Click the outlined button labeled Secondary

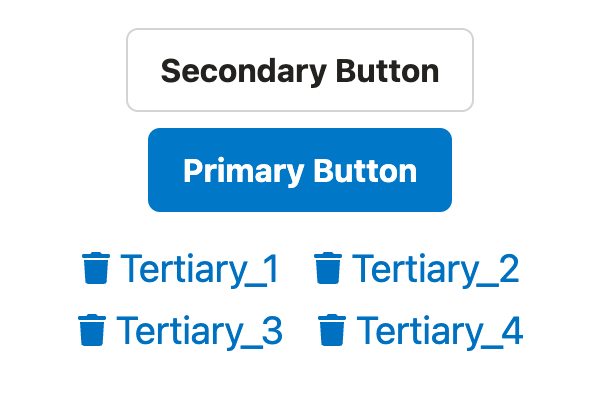pos(300,70)
